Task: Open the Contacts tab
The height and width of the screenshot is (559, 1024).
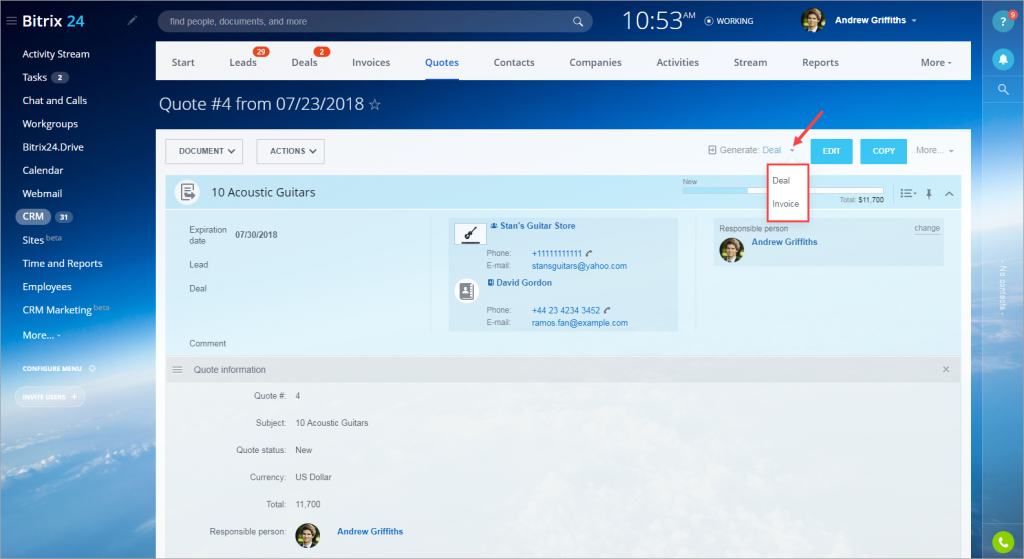Action: [514, 63]
